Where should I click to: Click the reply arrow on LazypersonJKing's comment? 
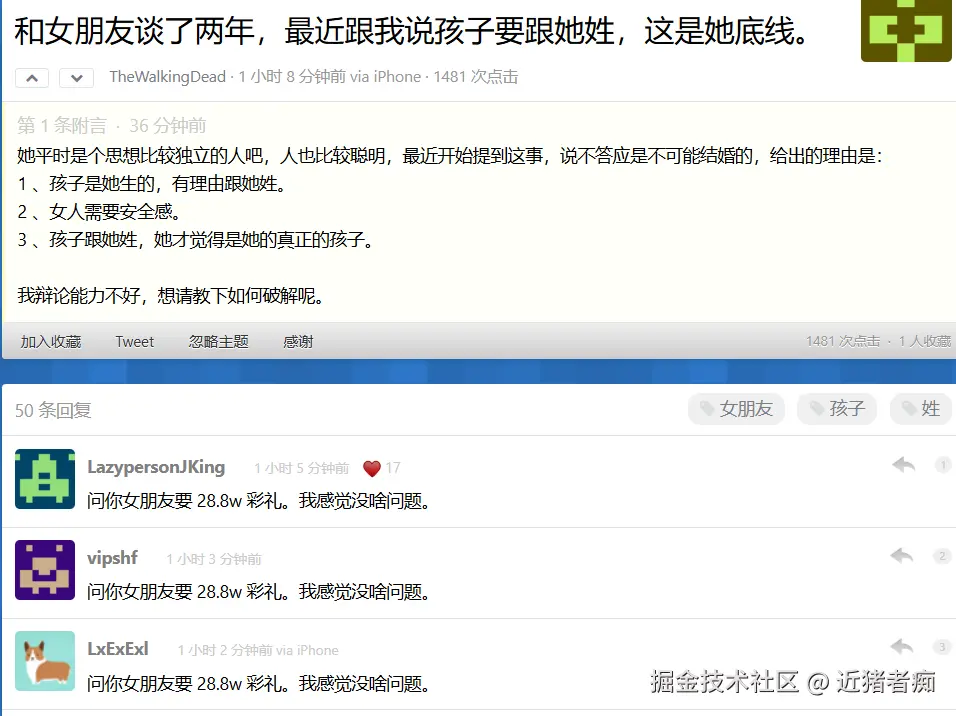click(903, 464)
